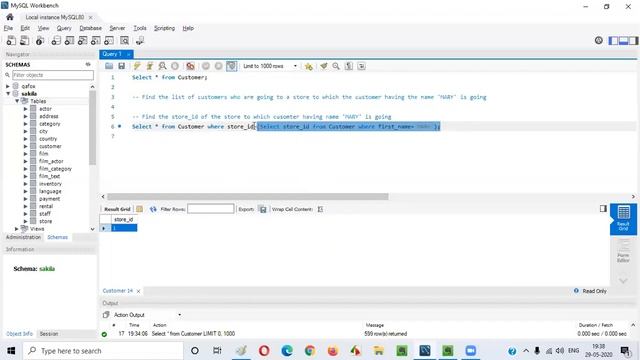Save the script with floppy icon
Screen dimensions: 640x360
(x=122, y=66)
